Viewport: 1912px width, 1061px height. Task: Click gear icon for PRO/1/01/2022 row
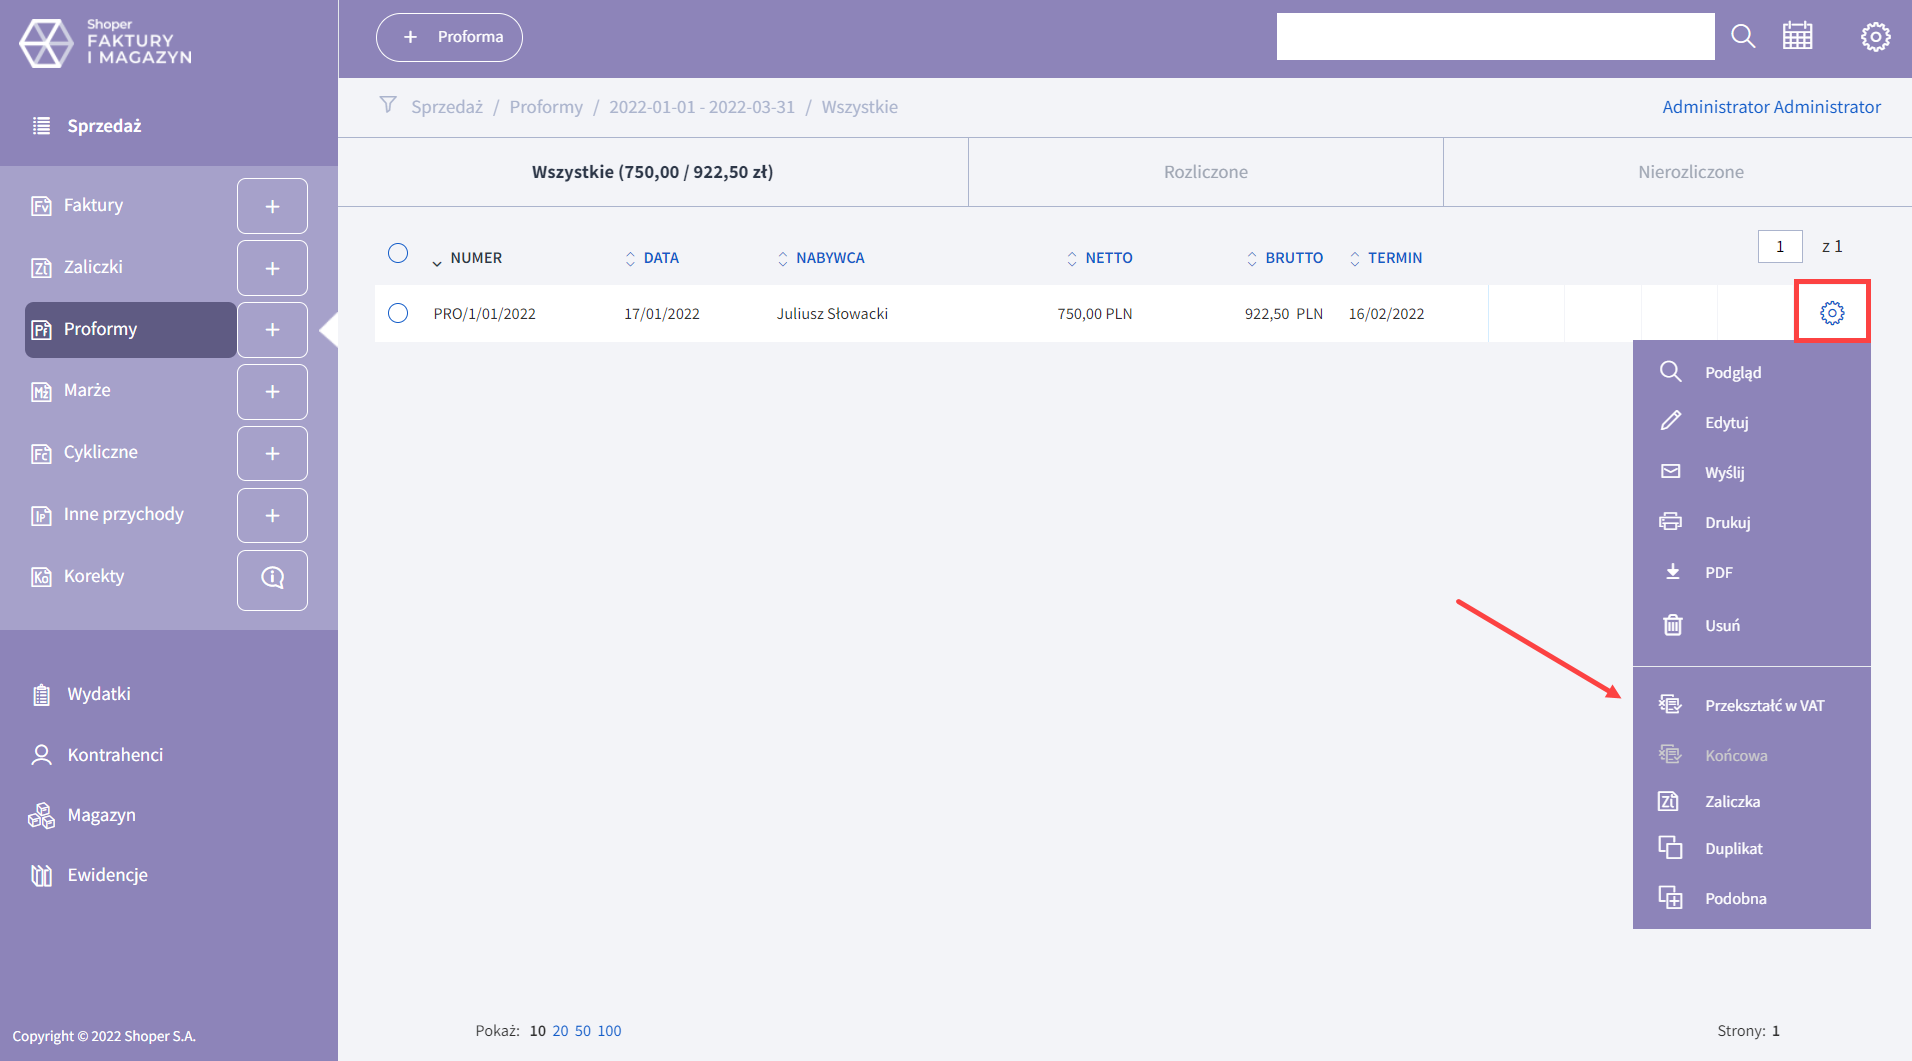tap(1831, 313)
